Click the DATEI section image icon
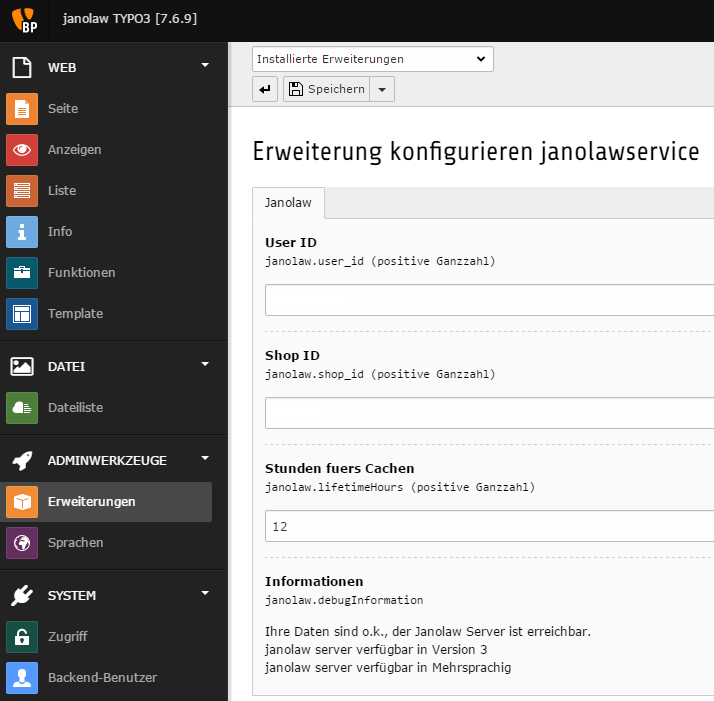 (x=22, y=366)
